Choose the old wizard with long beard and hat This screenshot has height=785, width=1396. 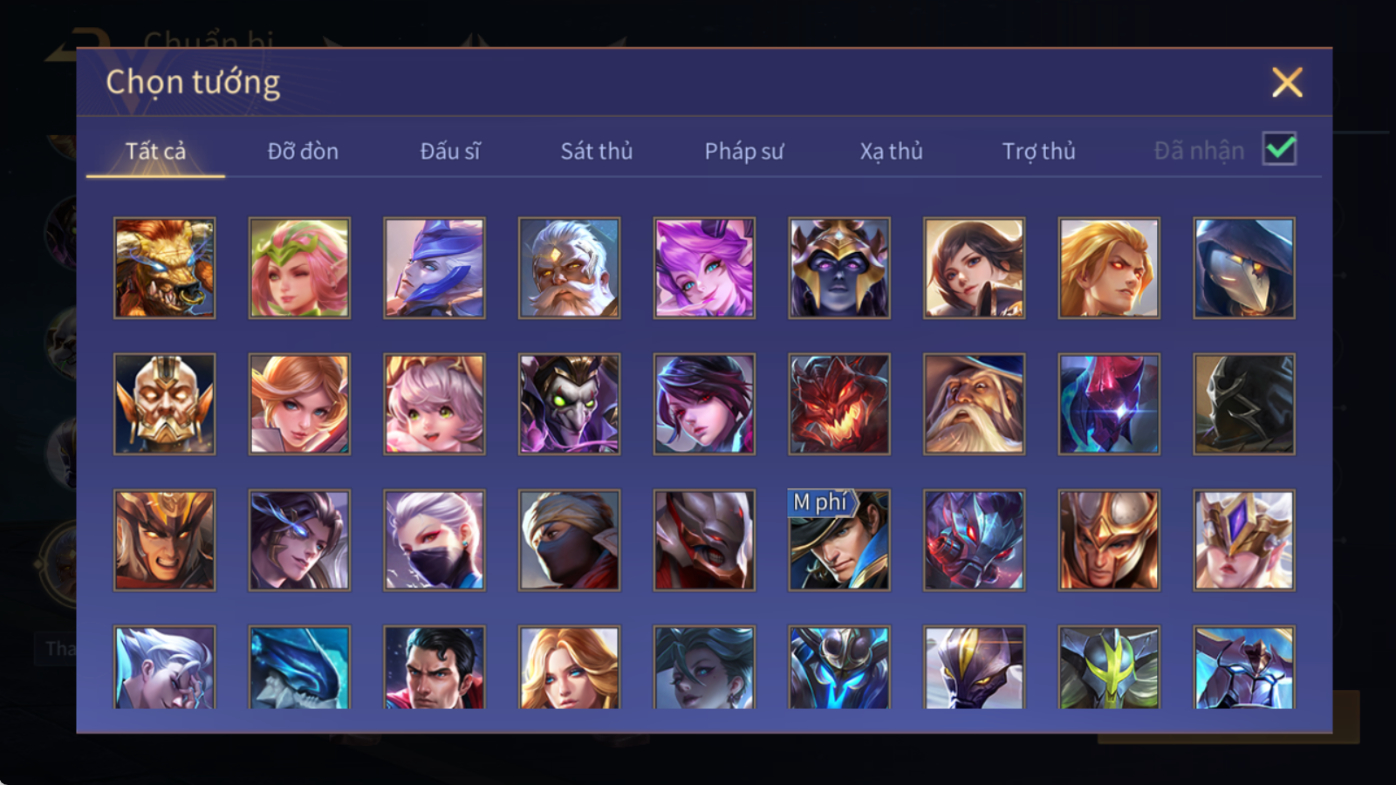(x=974, y=404)
